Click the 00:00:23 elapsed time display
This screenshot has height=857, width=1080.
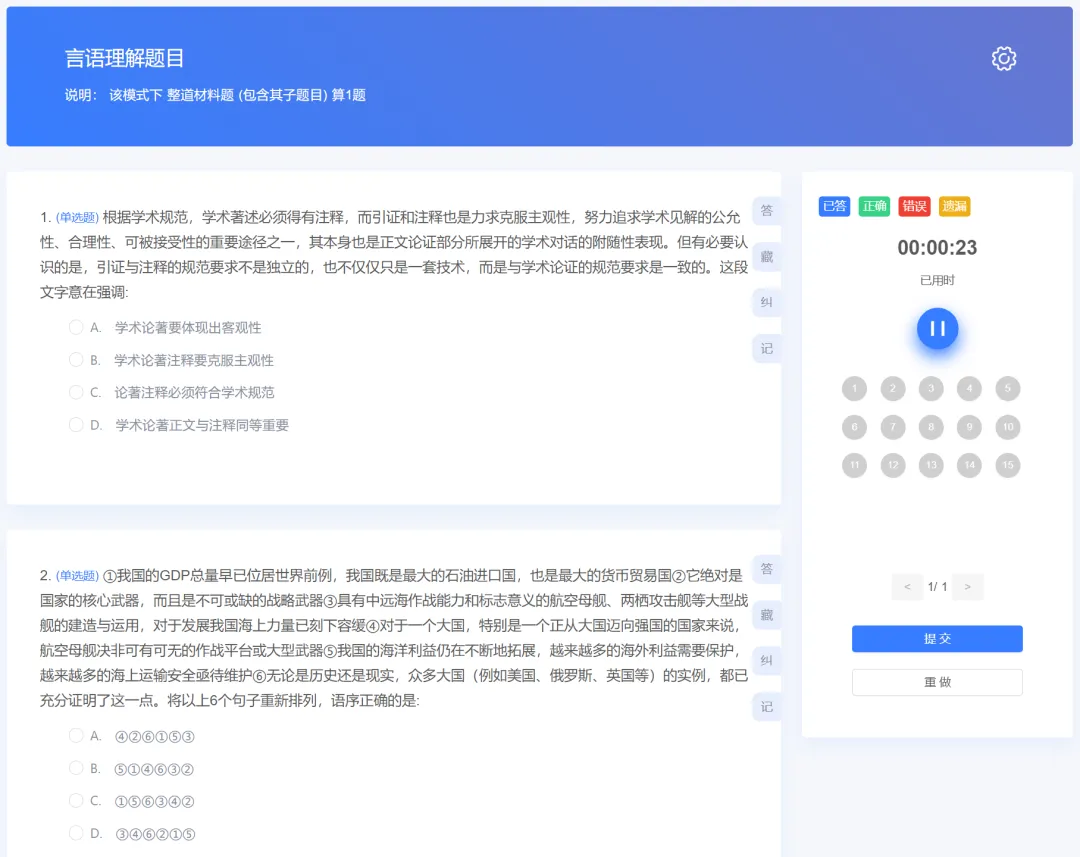pyautogui.click(x=937, y=247)
